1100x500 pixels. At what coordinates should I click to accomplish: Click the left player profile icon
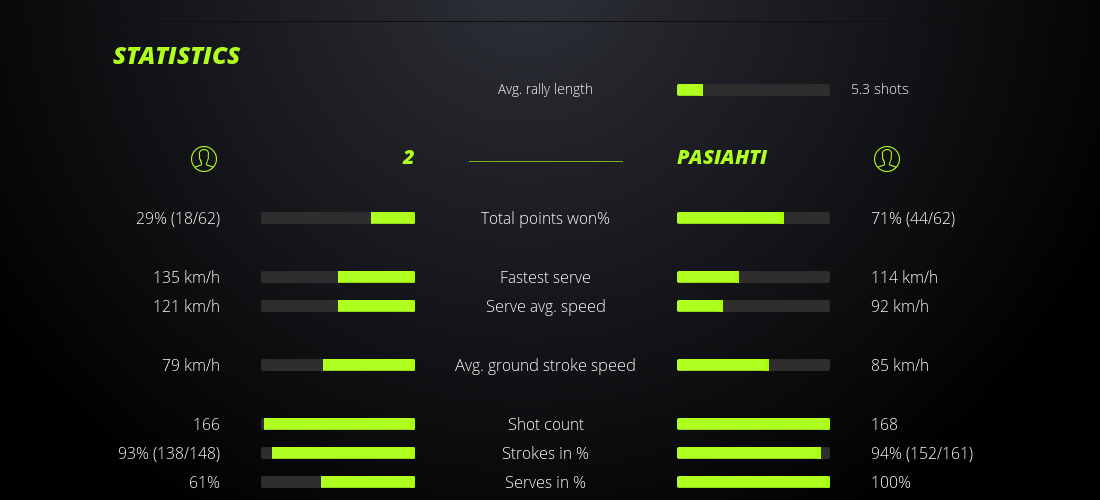click(x=203, y=158)
